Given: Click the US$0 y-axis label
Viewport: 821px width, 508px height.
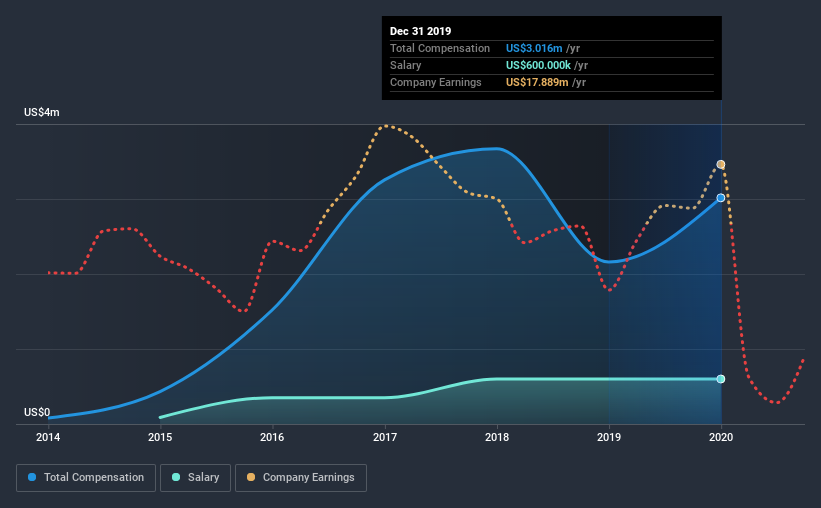Looking at the screenshot, I should coord(37,412).
